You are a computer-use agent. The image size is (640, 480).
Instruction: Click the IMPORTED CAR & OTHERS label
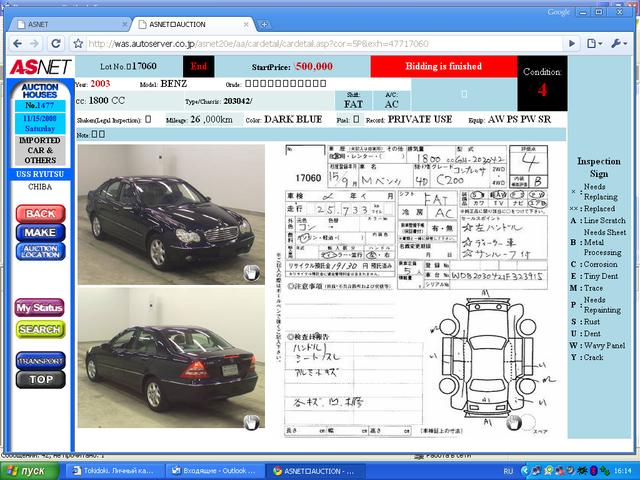click(40, 150)
